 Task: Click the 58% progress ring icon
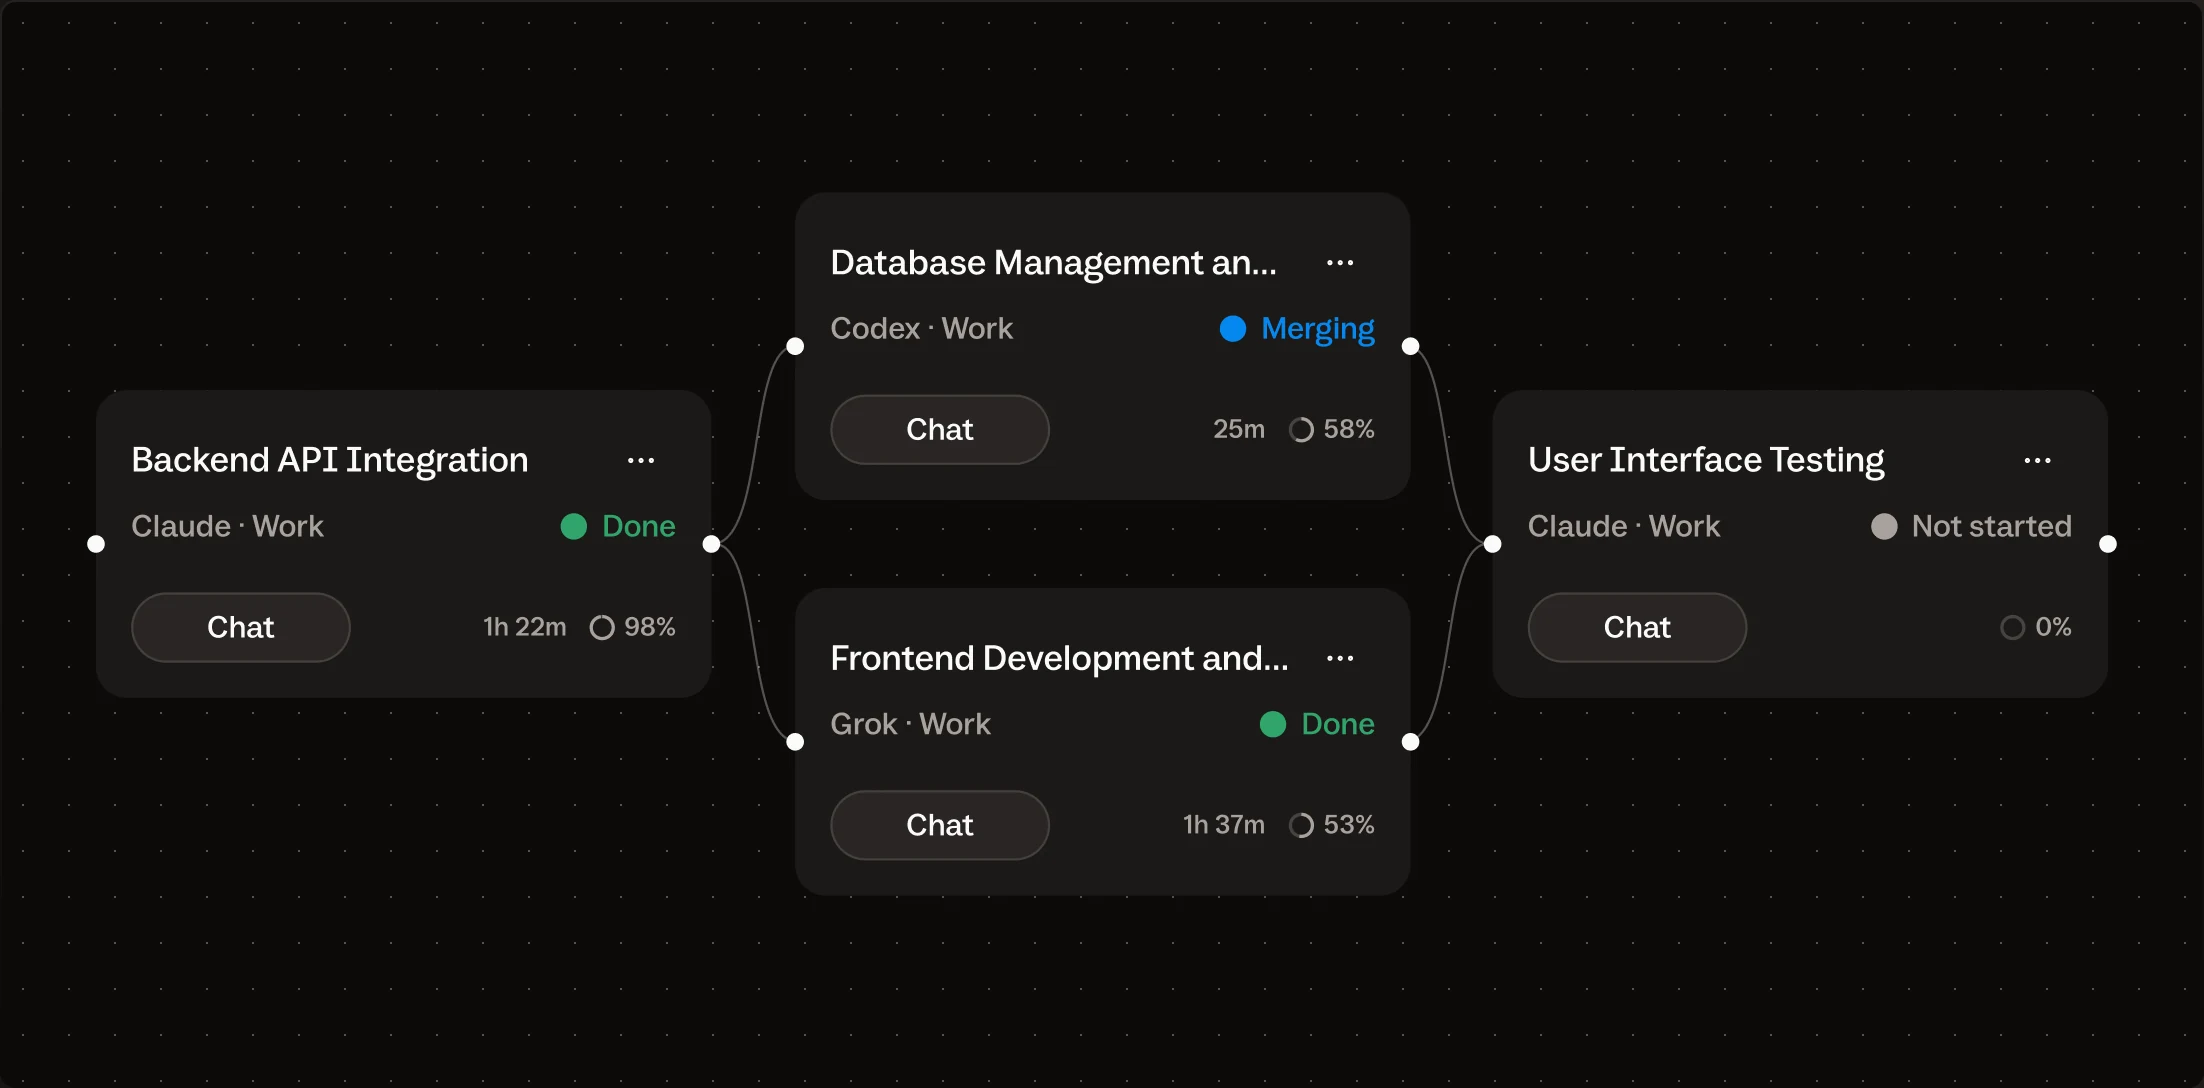click(x=1301, y=429)
